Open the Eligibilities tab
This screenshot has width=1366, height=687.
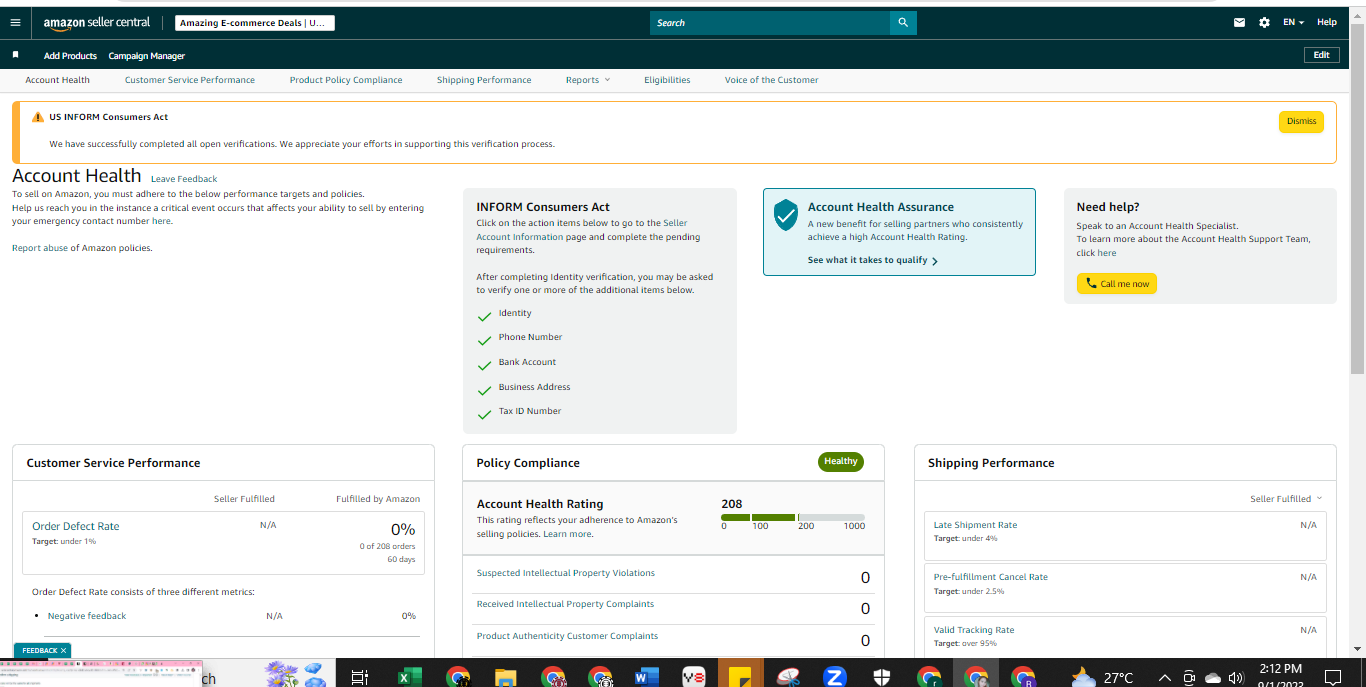(667, 80)
